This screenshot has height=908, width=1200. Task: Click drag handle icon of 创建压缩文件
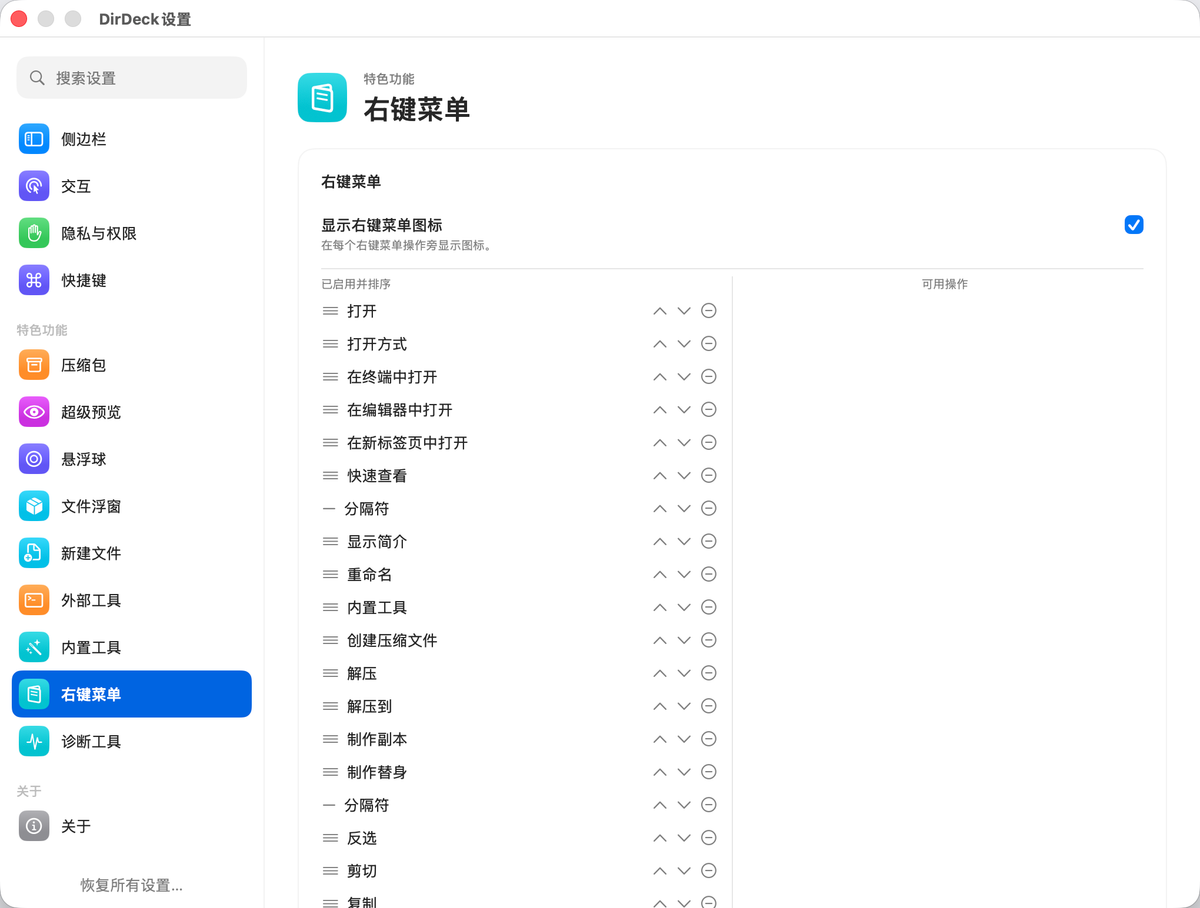tap(330, 640)
